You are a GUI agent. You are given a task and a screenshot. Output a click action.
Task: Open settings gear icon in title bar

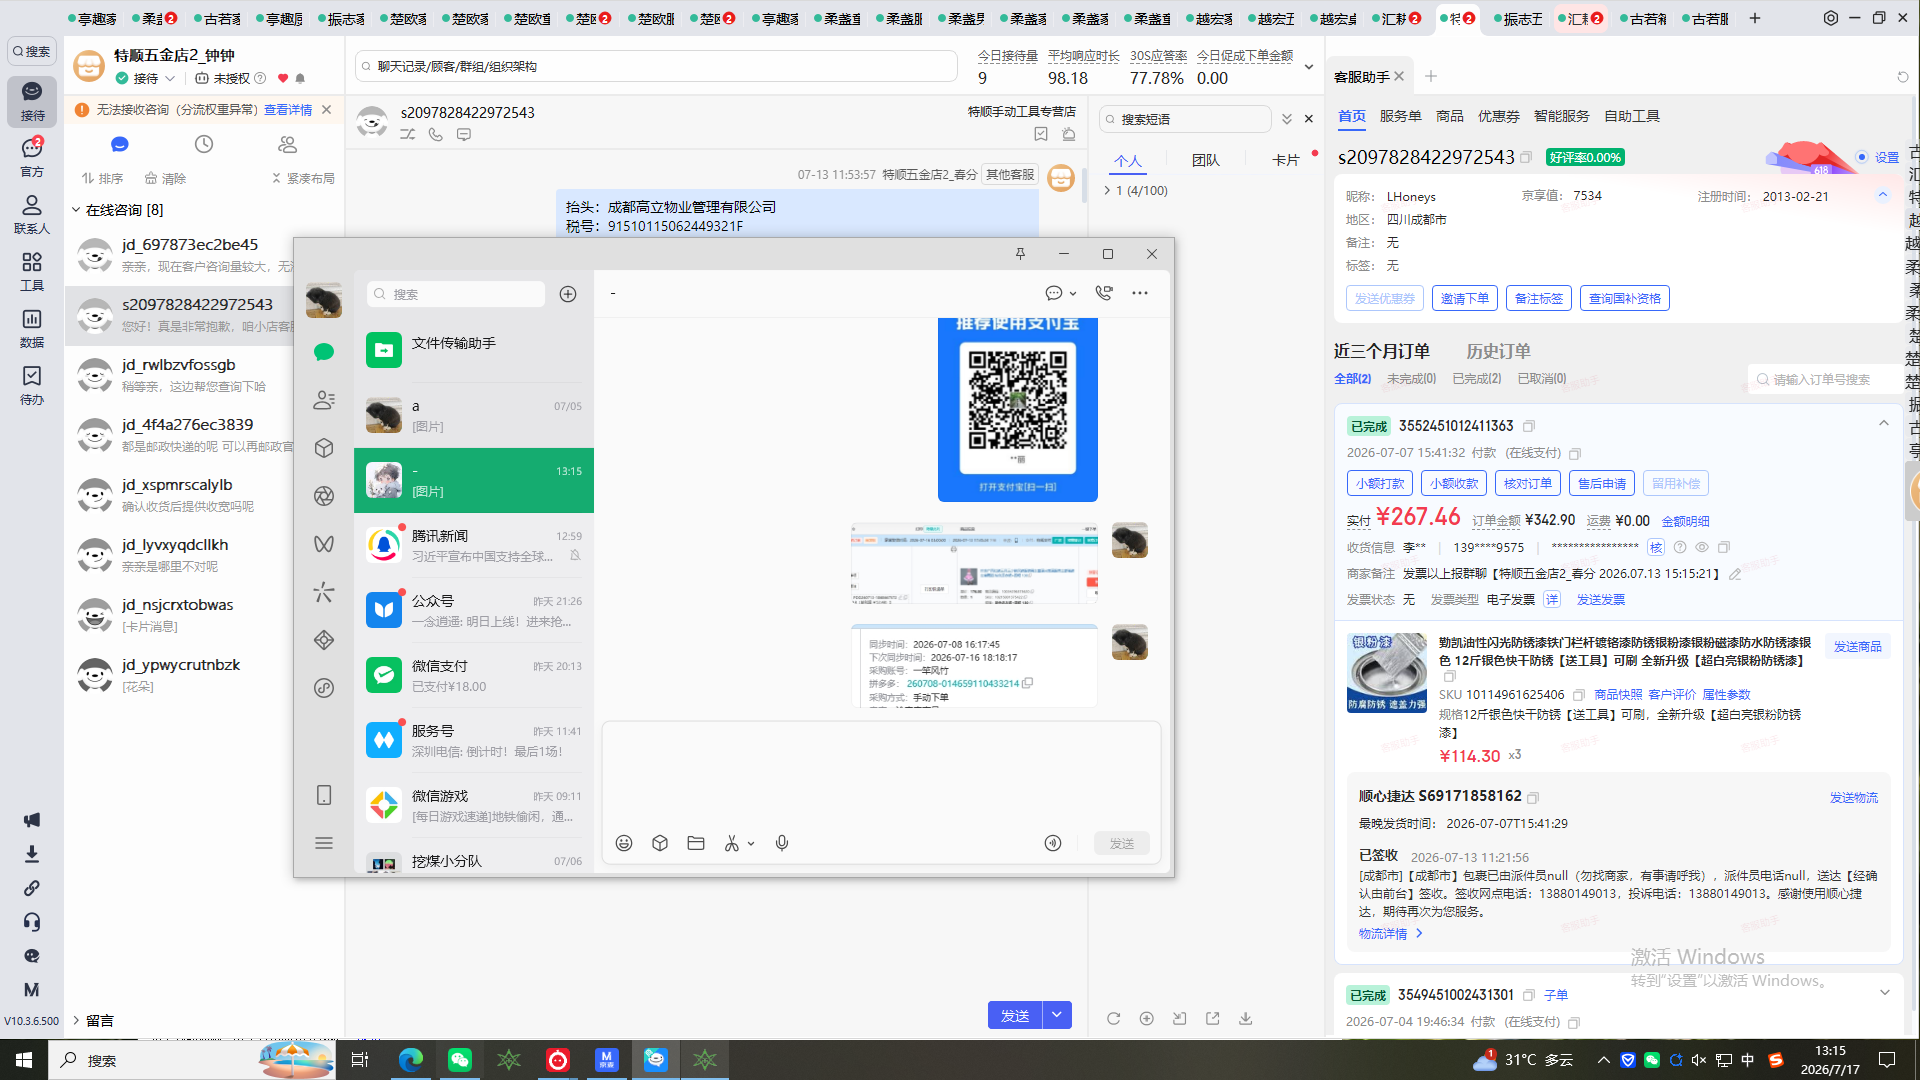(1831, 18)
